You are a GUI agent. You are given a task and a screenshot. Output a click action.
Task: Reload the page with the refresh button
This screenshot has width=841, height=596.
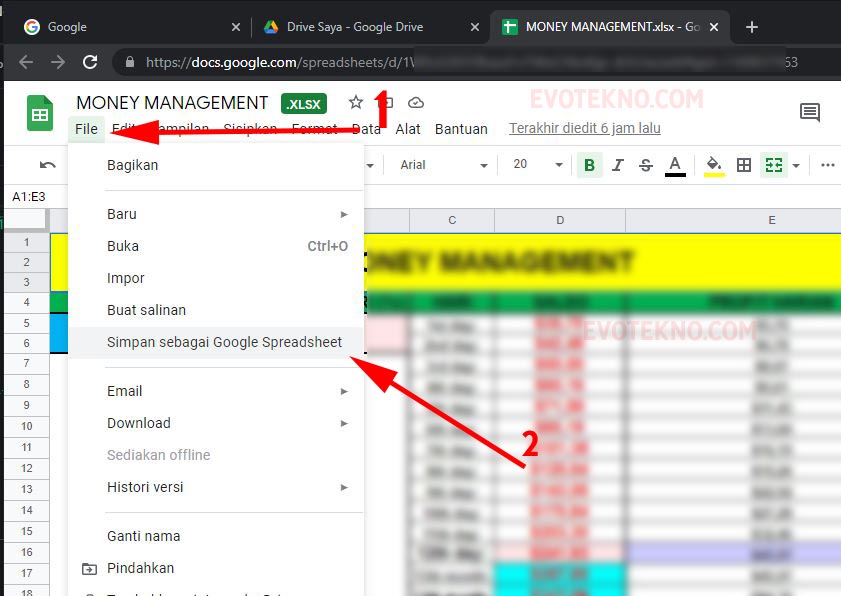point(91,62)
